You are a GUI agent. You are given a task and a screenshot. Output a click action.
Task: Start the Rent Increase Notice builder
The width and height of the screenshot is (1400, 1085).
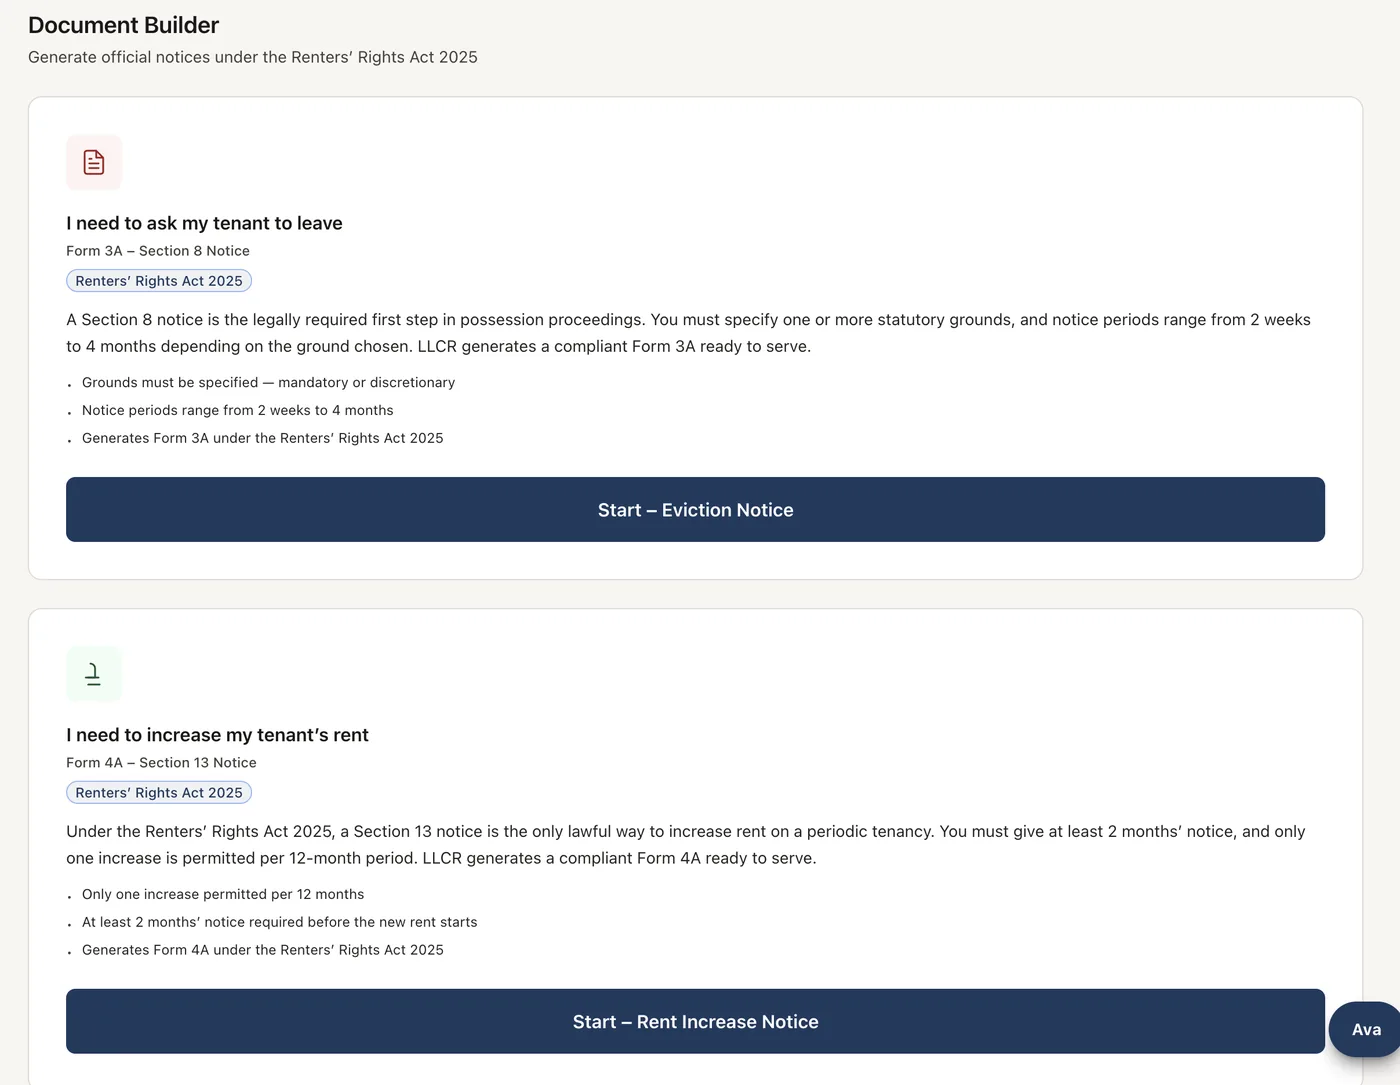695,1022
